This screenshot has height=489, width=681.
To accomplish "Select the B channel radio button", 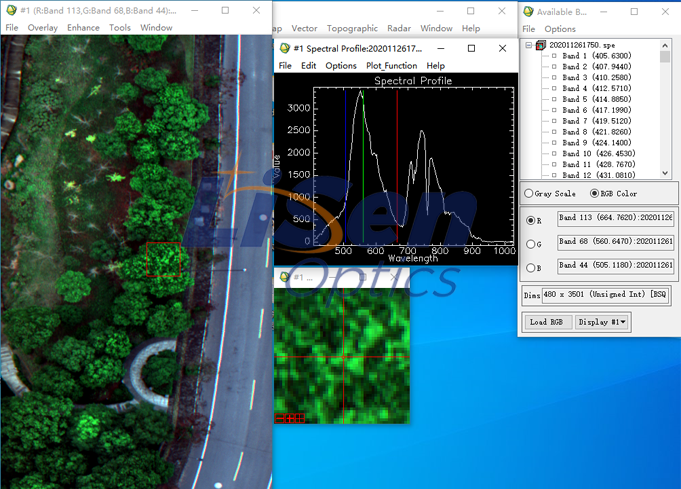I will click(x=530, y=268).
